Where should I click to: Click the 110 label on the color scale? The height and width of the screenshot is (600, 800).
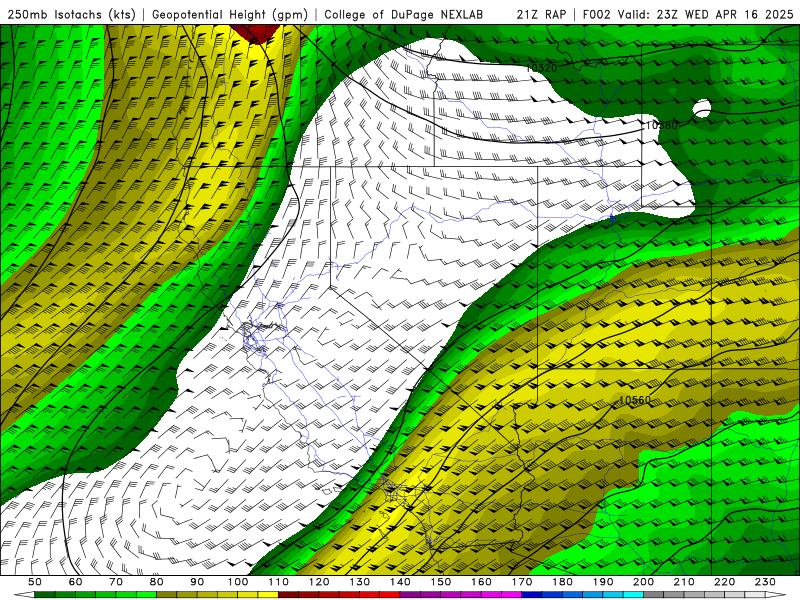point(279,582)
